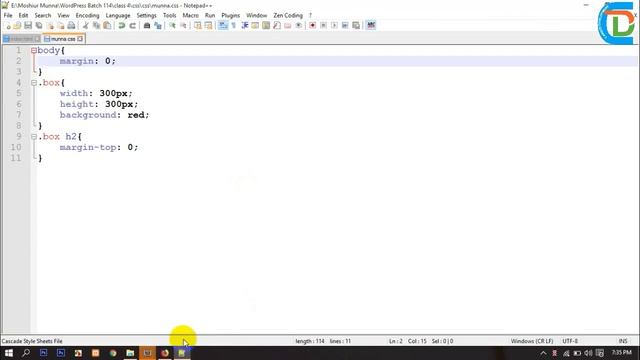Image resolution: width=640 pixels, height=360 pixels.
Task: Click Save Recorded Macro icon
Action: tap(356, 26)
